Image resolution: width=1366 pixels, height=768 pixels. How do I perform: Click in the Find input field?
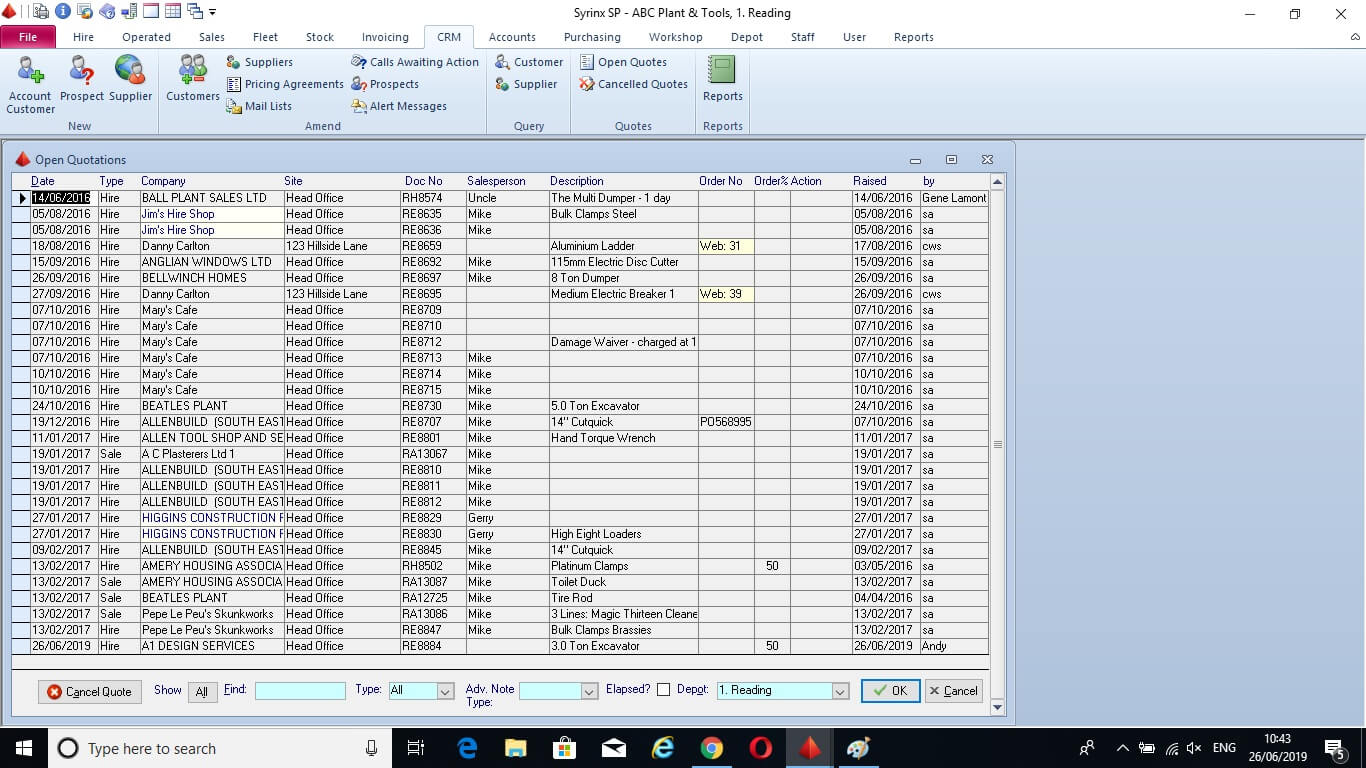[x=300, y=691]
